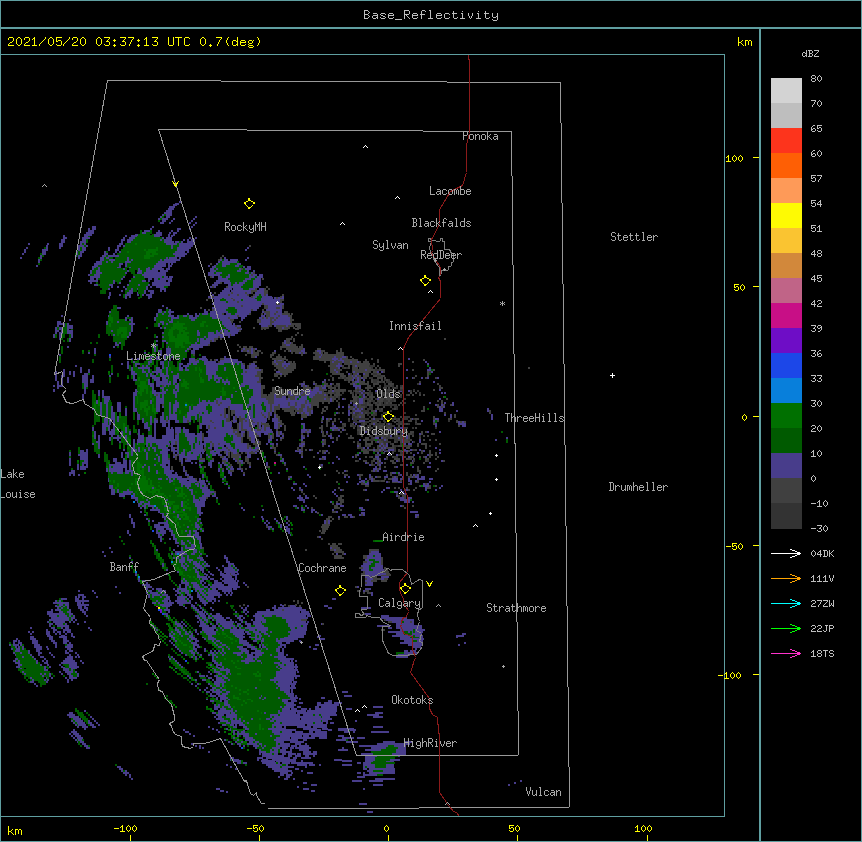Viewport: 862px width, 842px height.
Task: Click the Innisfail city label
Action: click(415, 326)
